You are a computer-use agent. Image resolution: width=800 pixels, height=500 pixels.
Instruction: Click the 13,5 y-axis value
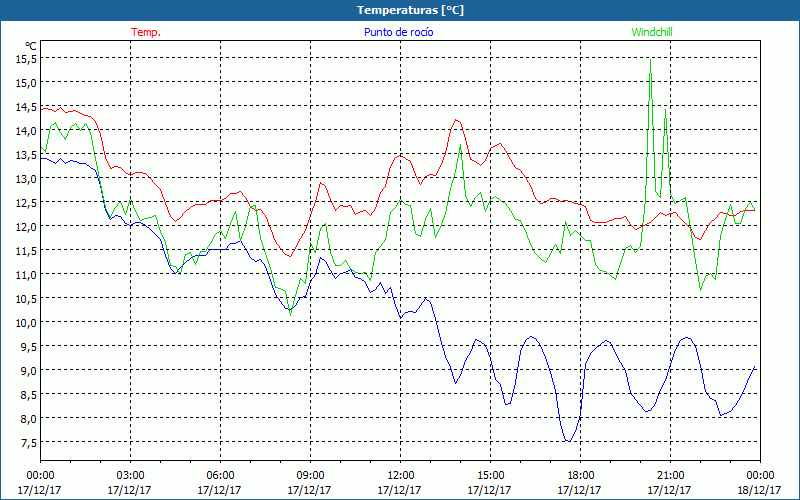(27, 155)
